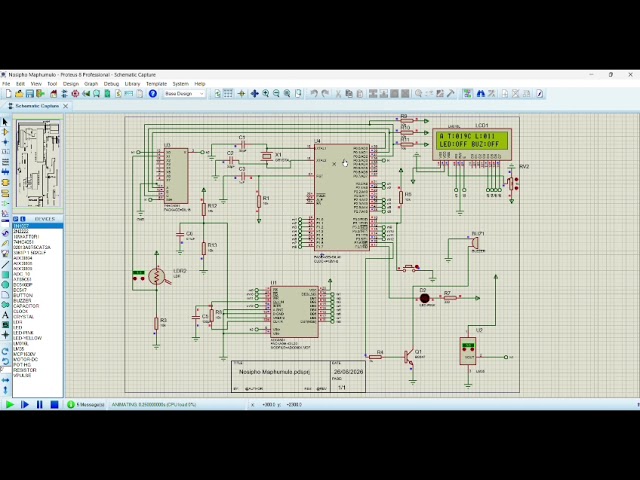640x480 pixels.
Task: Click the Cut scissors icon
Action: [338, 94]
